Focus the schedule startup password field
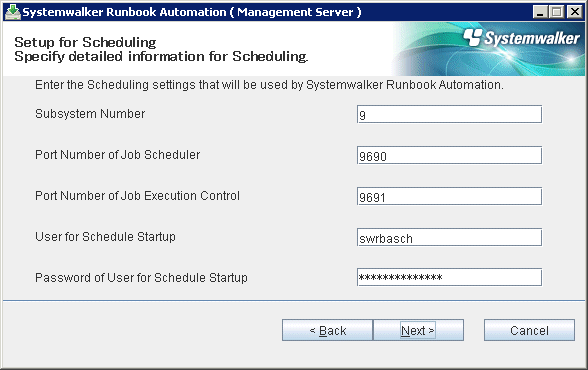This screenshot has height=370, width=588. coord(449,277)
